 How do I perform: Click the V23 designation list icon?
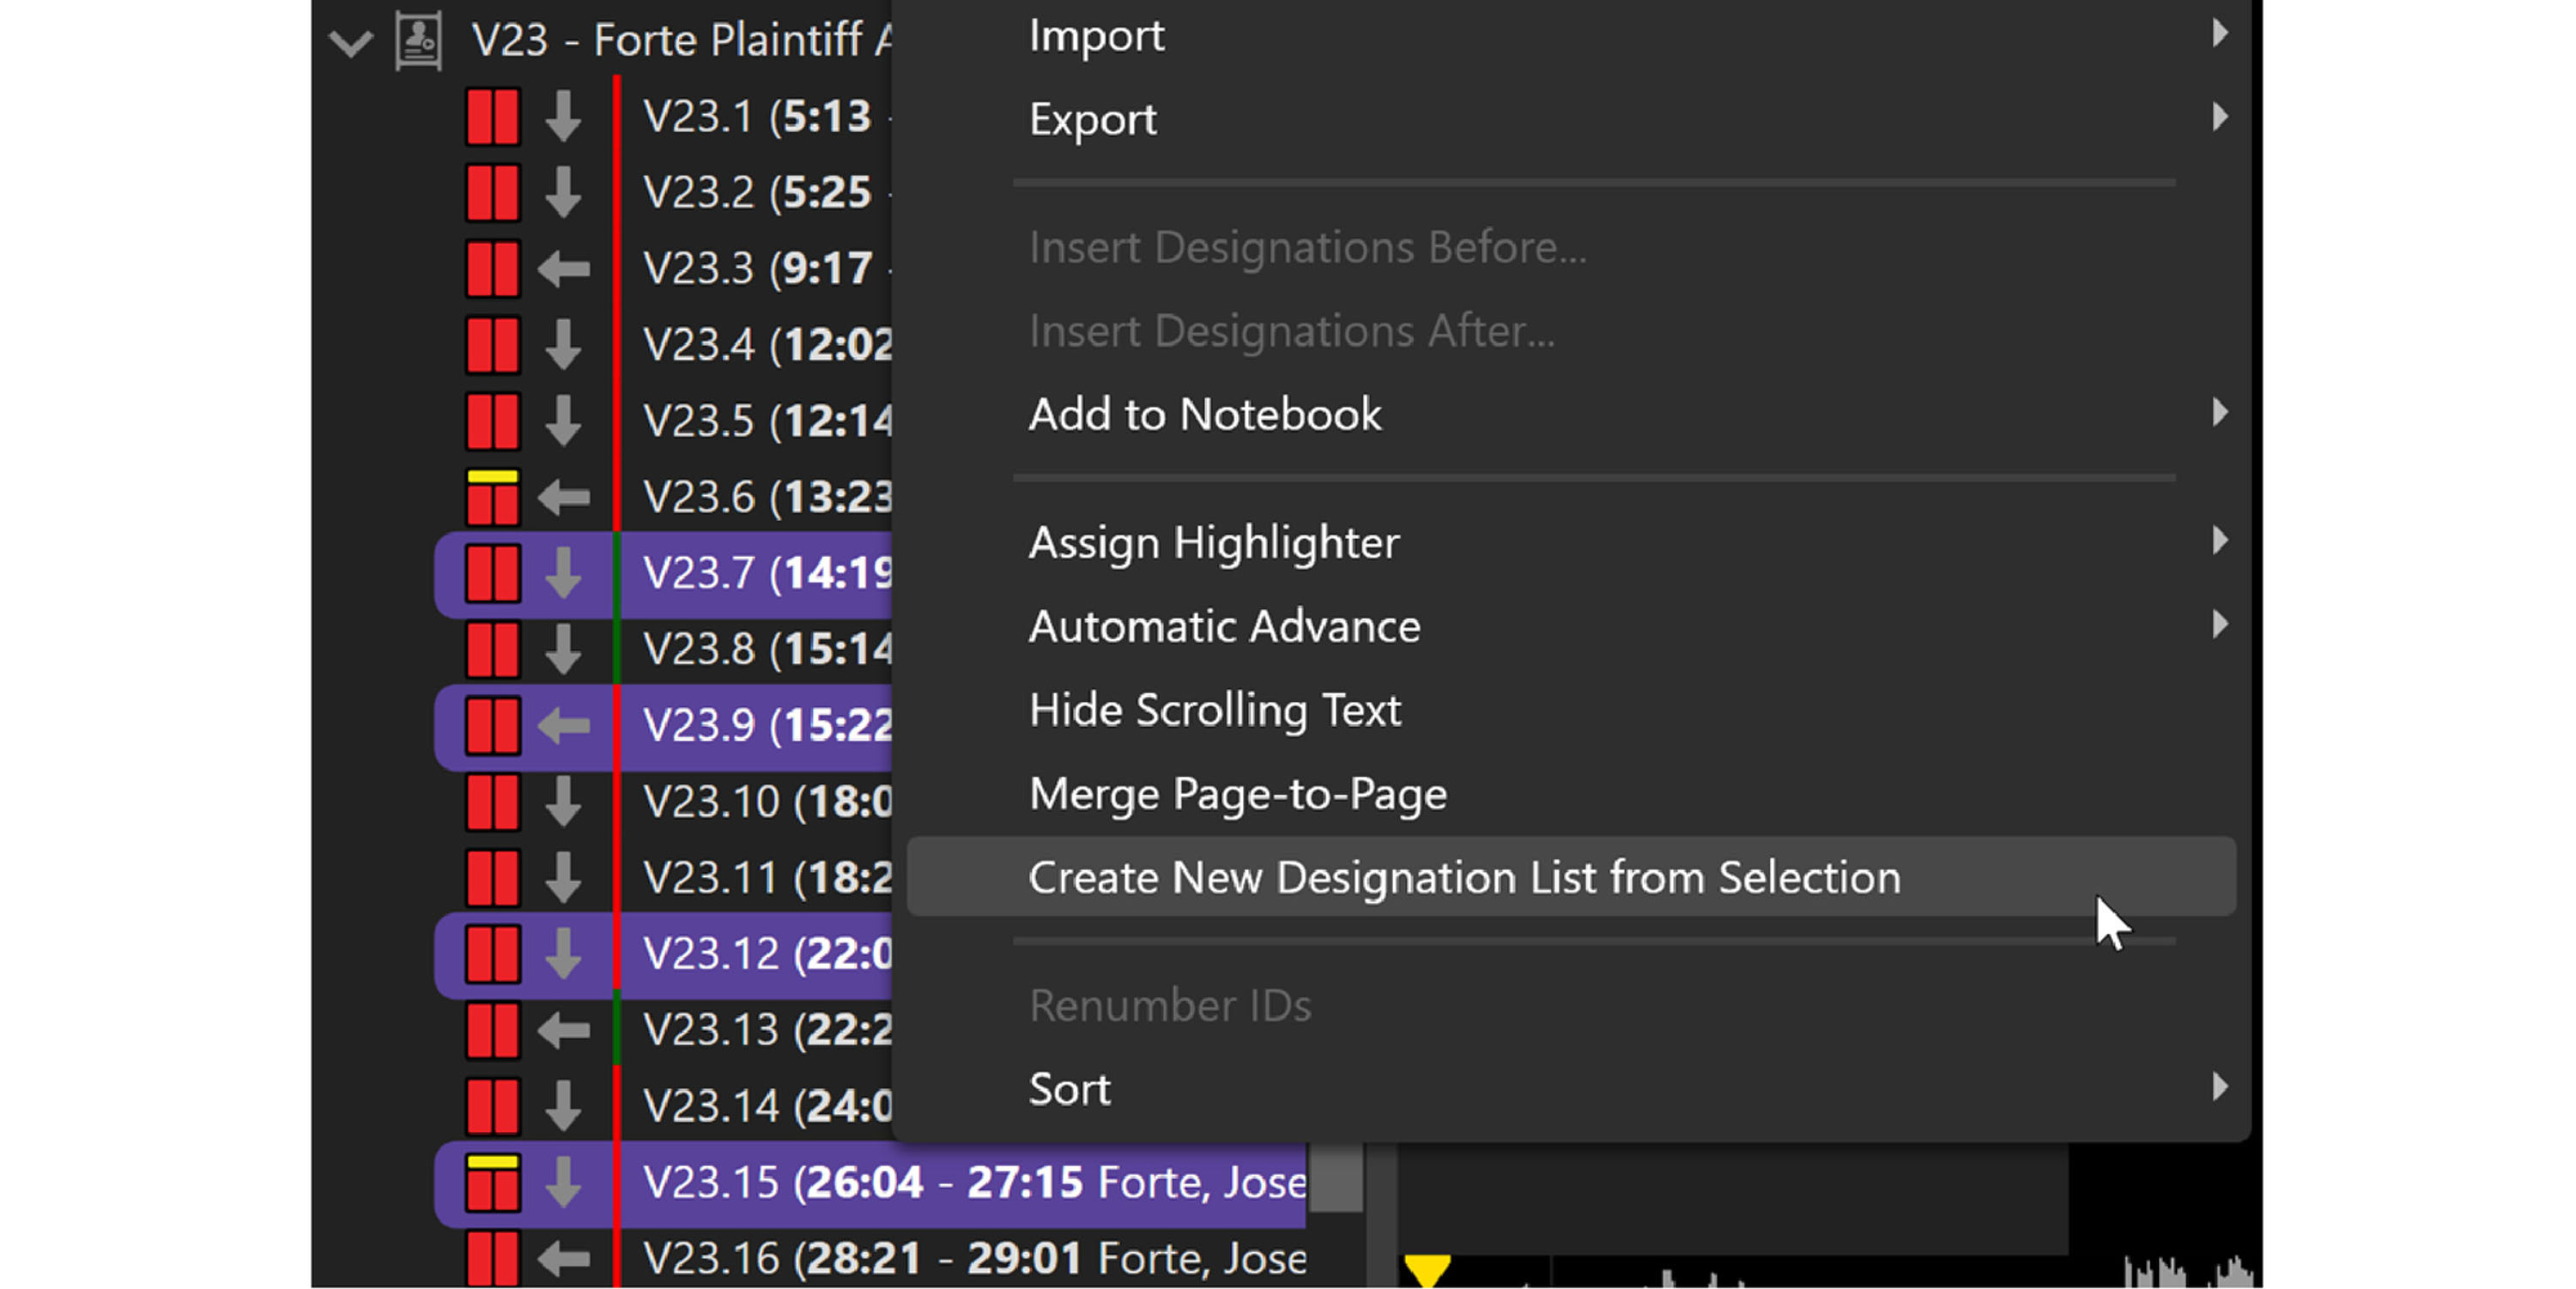coord(418,41)
